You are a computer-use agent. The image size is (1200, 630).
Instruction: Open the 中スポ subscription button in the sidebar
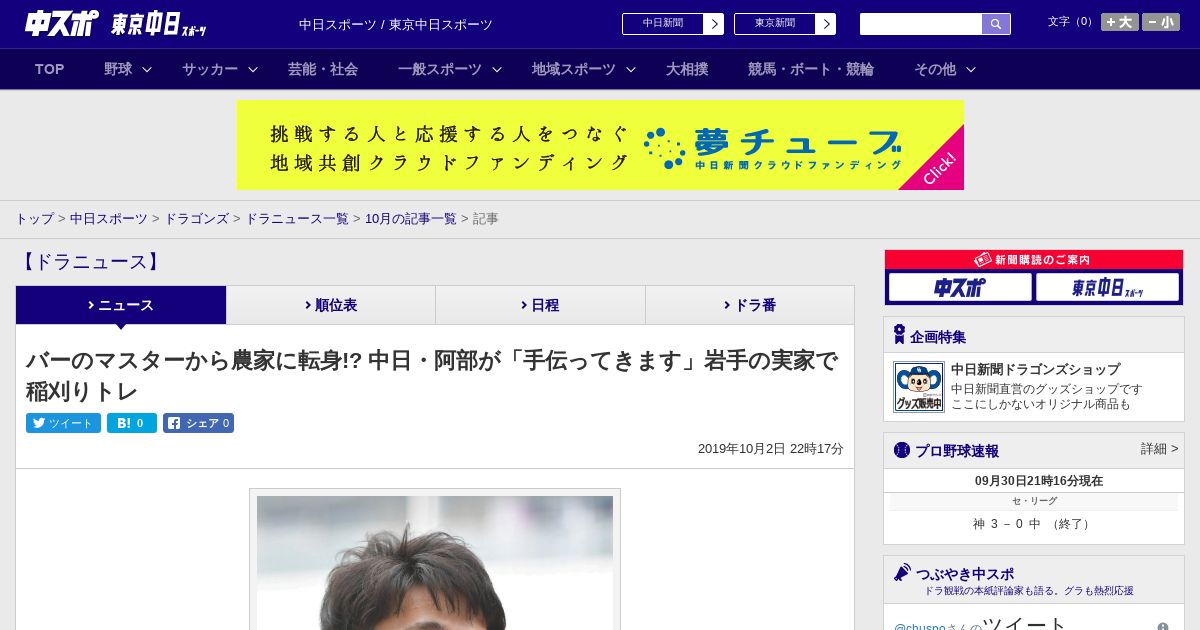[960, 287]
